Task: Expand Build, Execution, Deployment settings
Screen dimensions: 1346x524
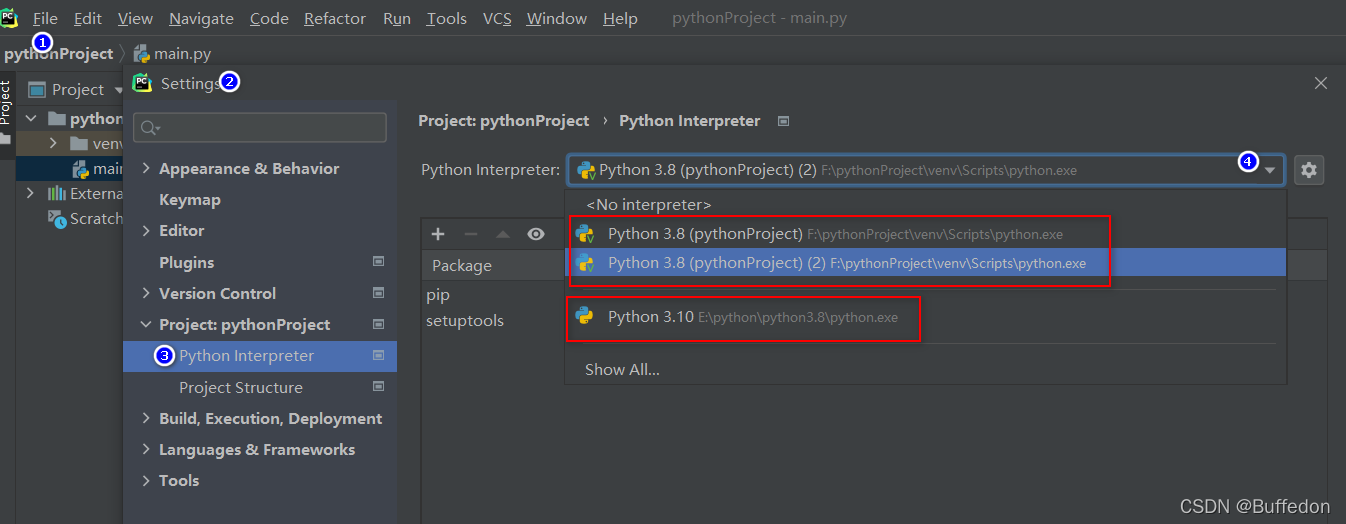Action: [146, 418]
